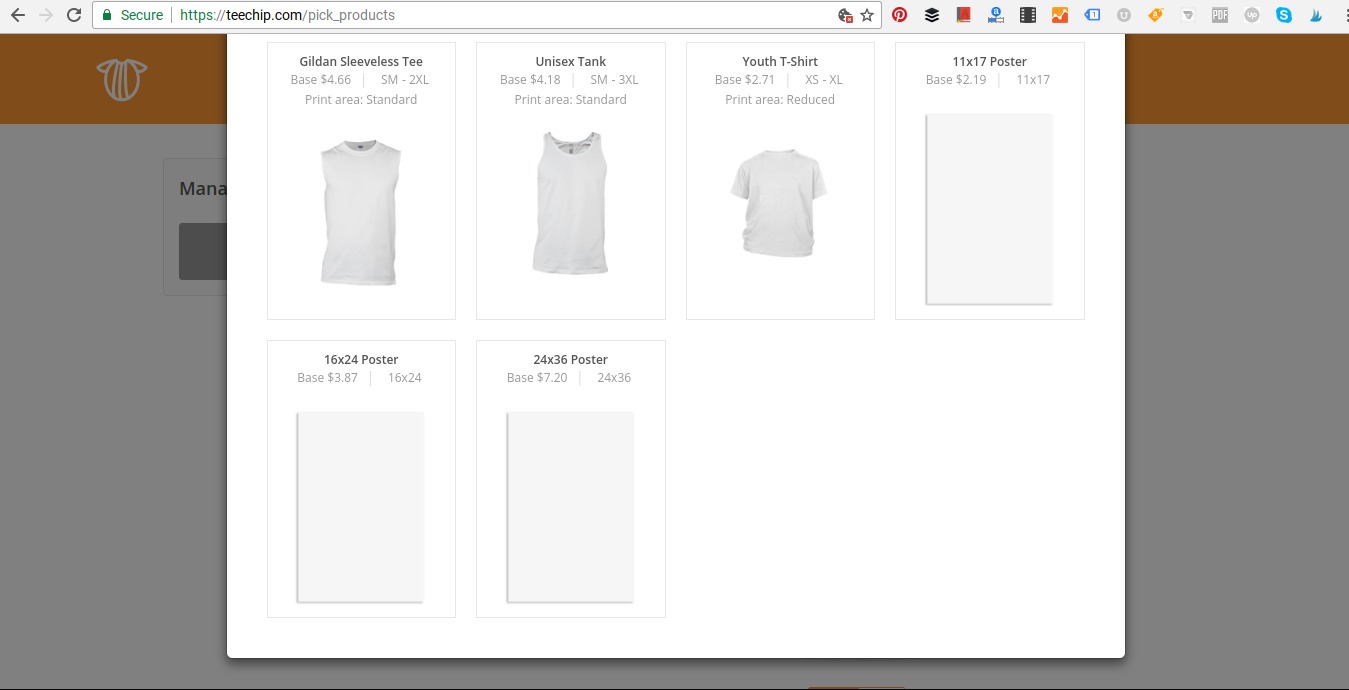
Task: Bookmark this page with the star icon
Action: click(x=866, y=15)
